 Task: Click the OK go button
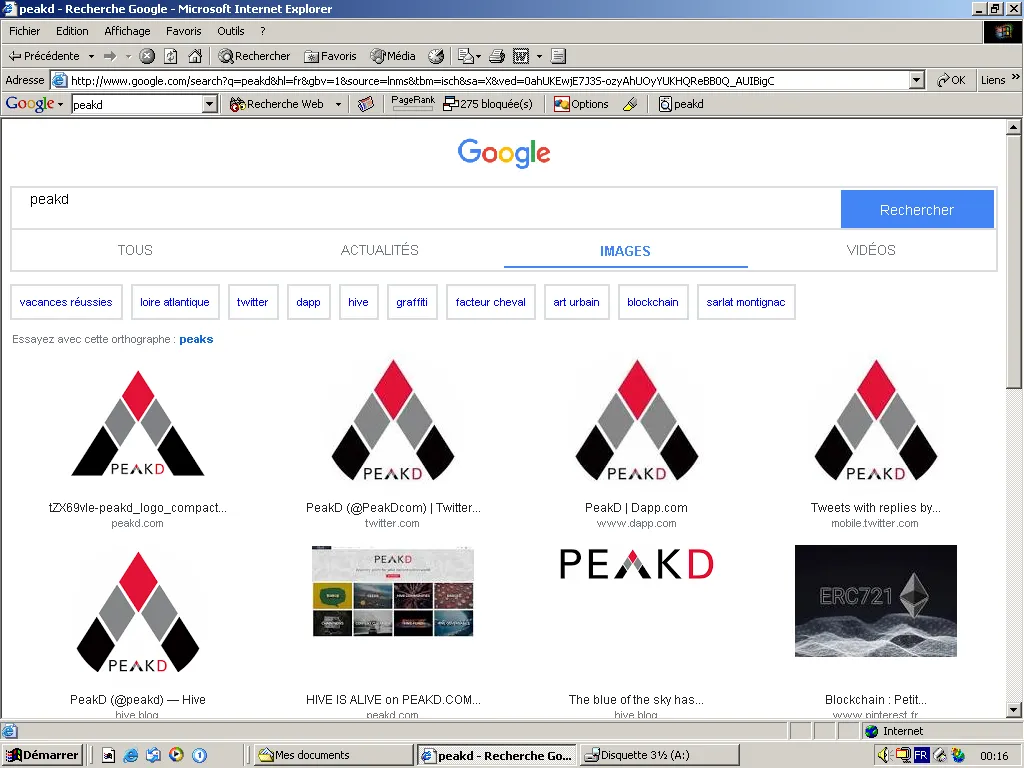click(952, 80)
